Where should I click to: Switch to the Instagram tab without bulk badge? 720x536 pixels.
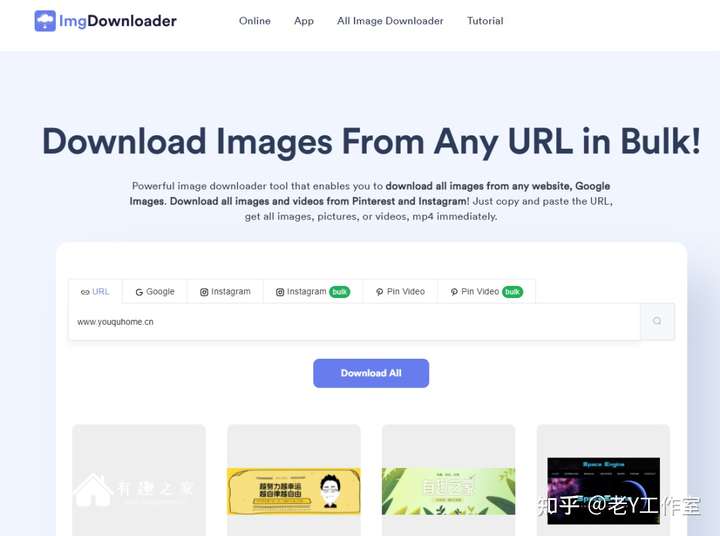(225, 292)
